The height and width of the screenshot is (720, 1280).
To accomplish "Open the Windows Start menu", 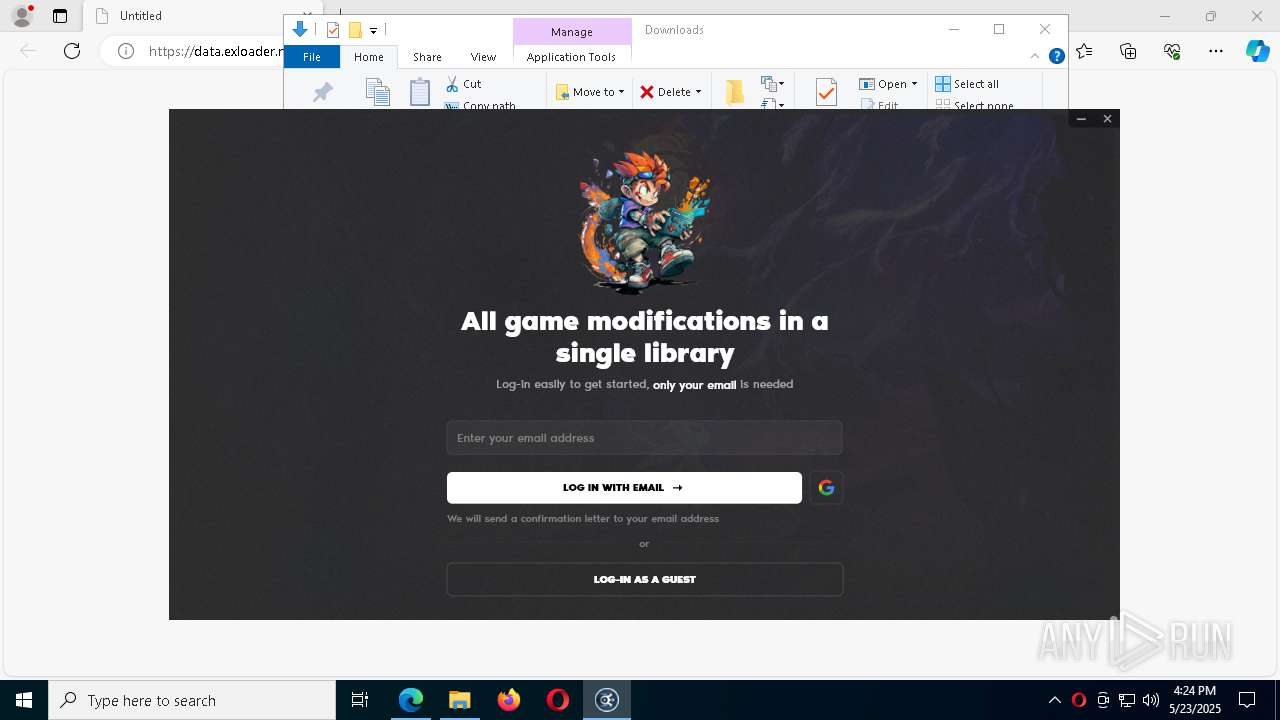I will click(x=24, y=700).
